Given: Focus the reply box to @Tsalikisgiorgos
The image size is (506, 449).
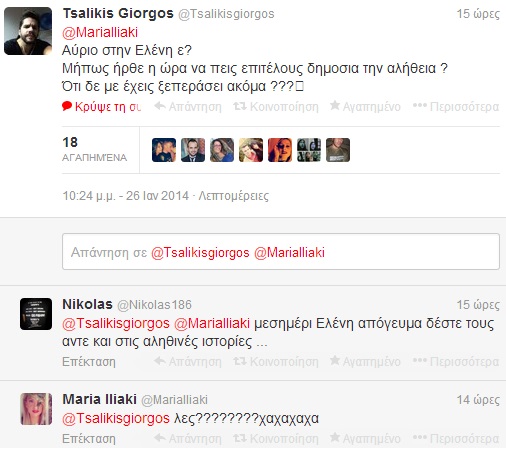Looking at the screenshot, I should pyautogui.click(x=281, y=252).
